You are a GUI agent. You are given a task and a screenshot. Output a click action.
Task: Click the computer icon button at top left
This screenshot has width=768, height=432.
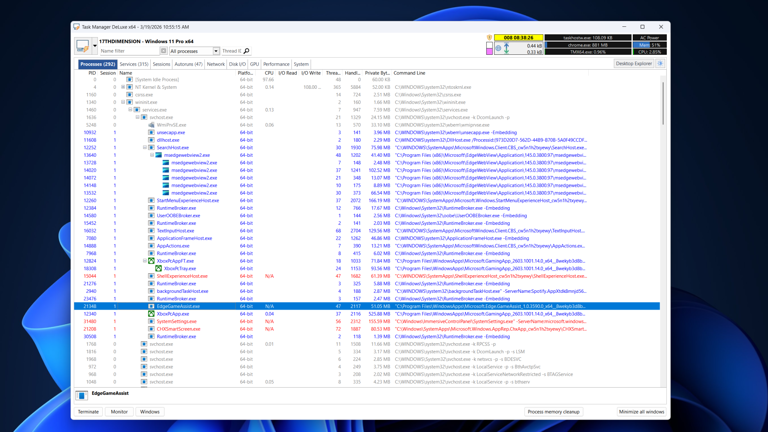tap(82, 46)
